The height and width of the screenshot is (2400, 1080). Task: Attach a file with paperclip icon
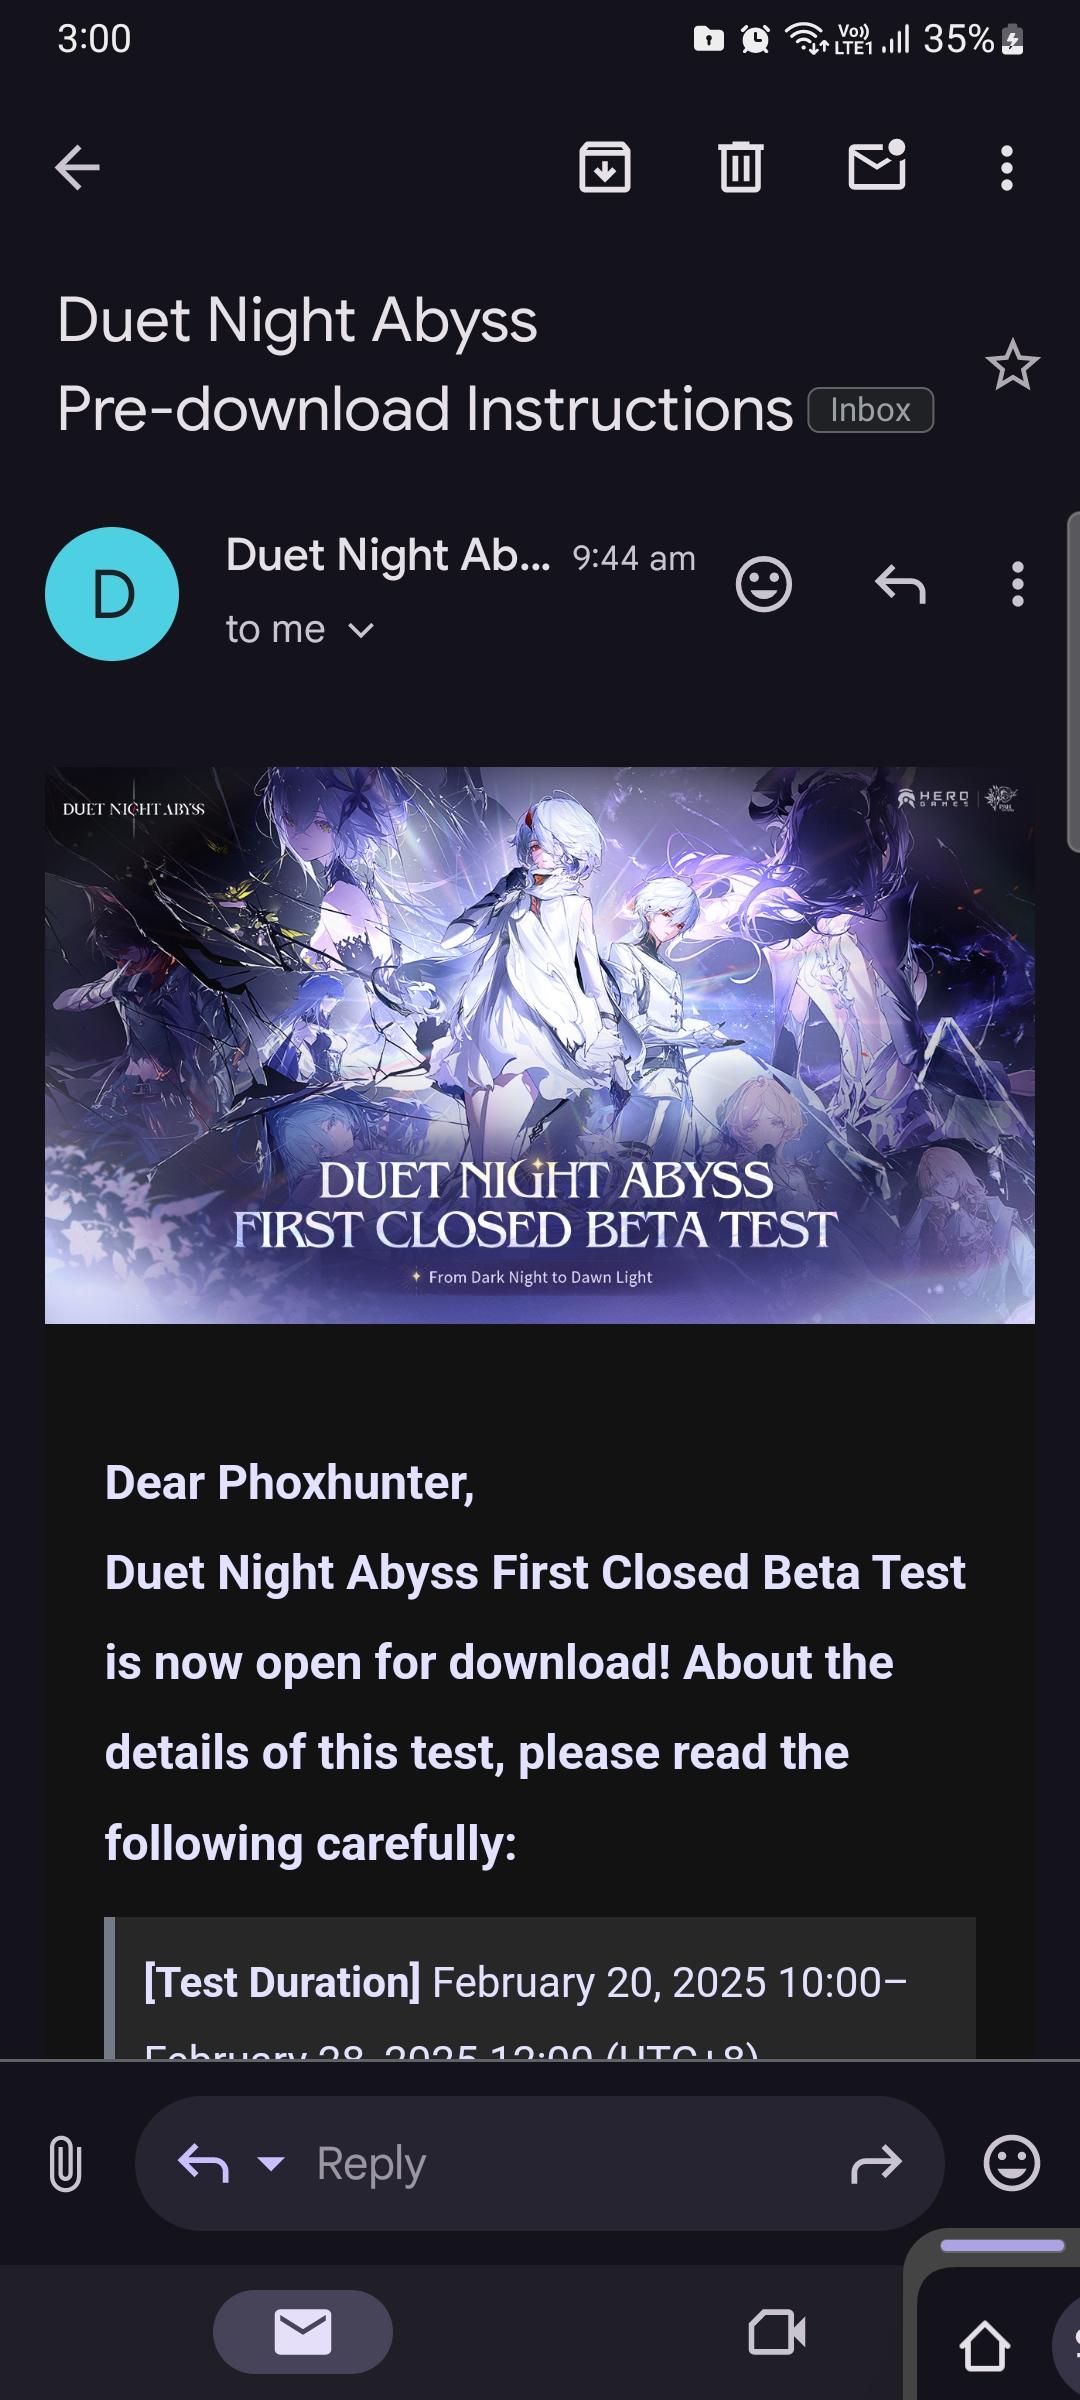65,2163
